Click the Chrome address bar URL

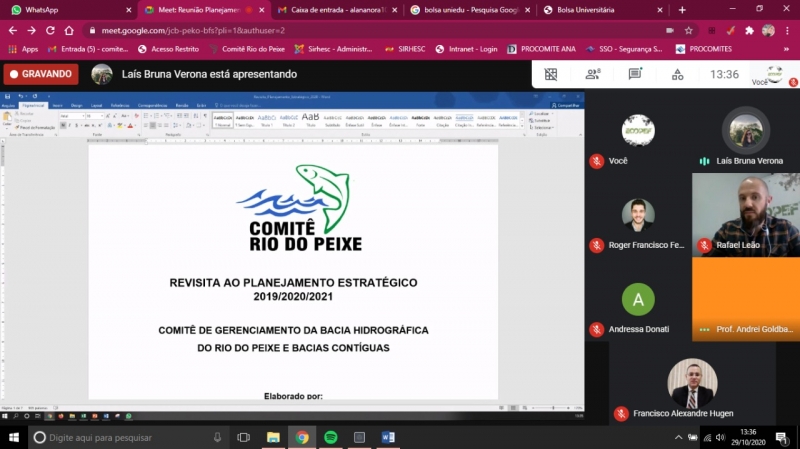click(193, 31)
